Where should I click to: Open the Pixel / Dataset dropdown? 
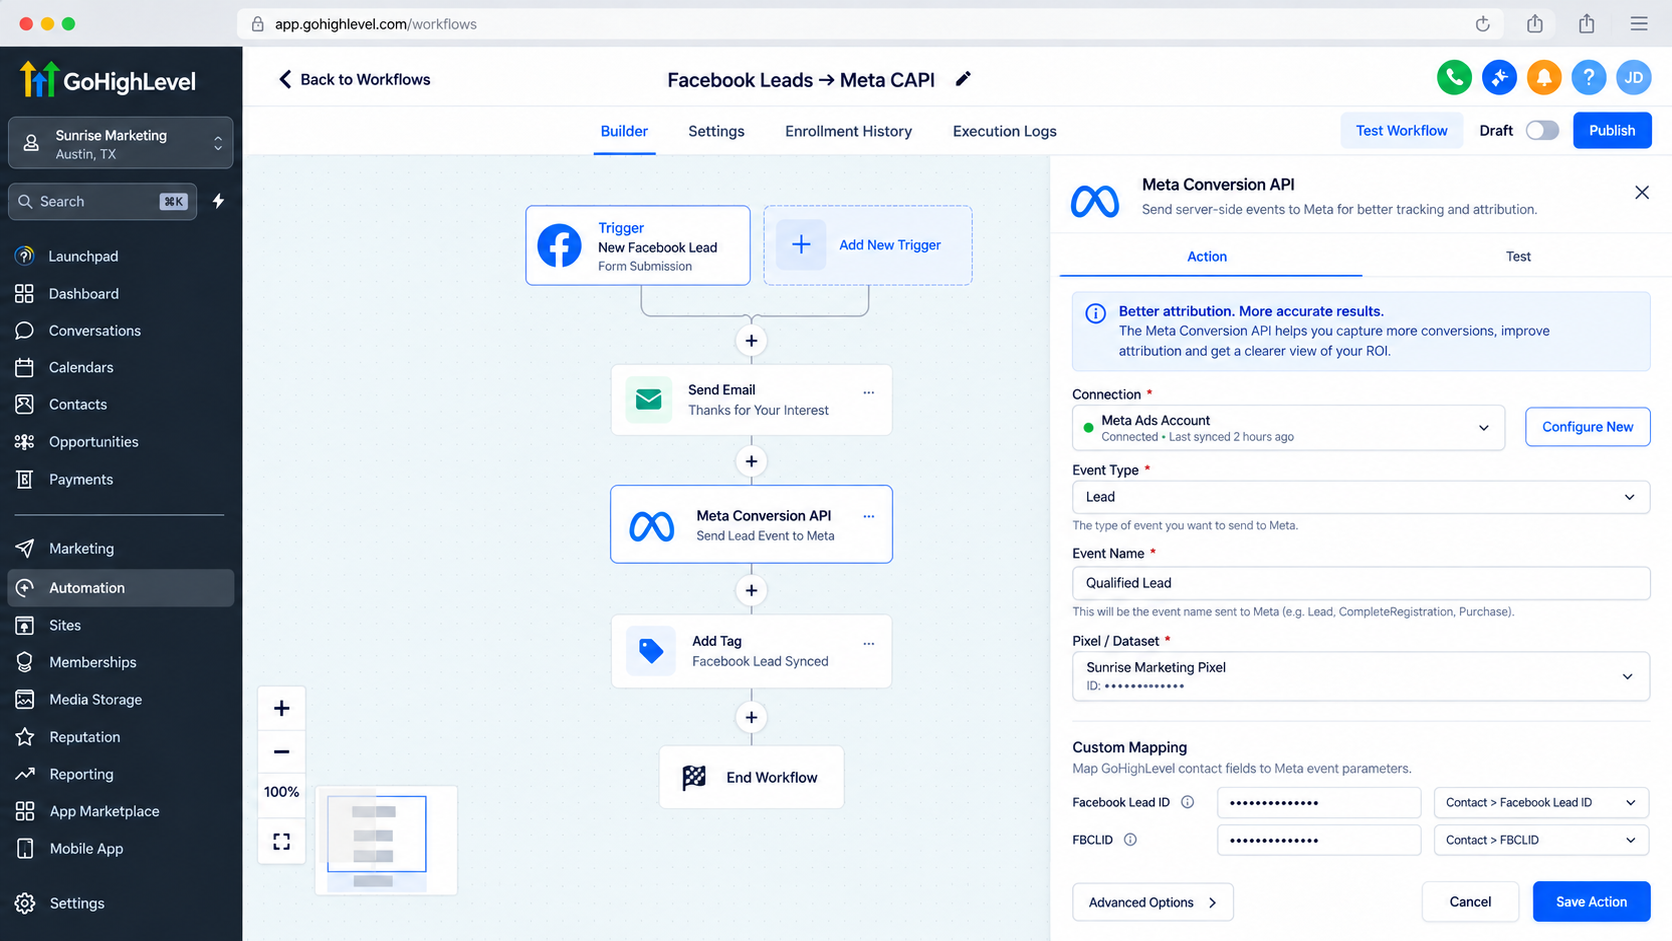(x=1361, y=676)
